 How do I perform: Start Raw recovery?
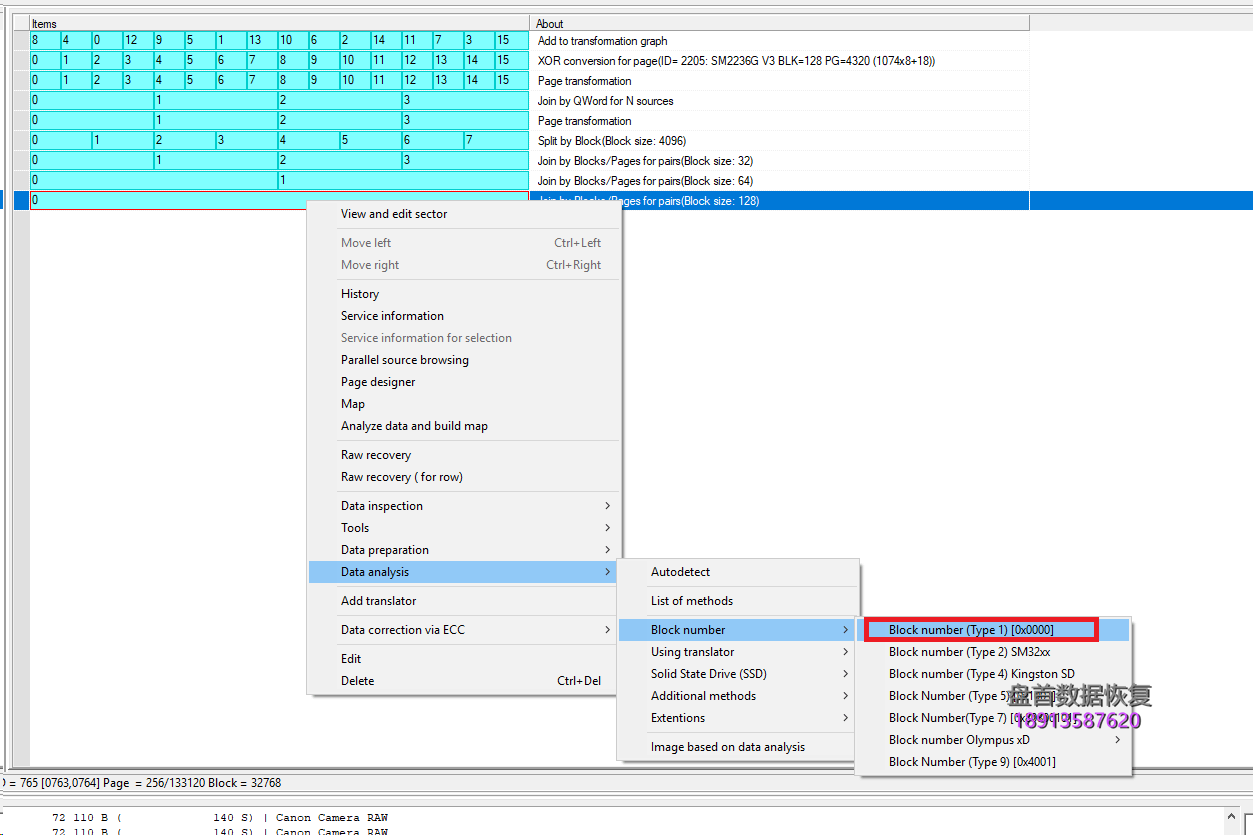click(463, 455)
